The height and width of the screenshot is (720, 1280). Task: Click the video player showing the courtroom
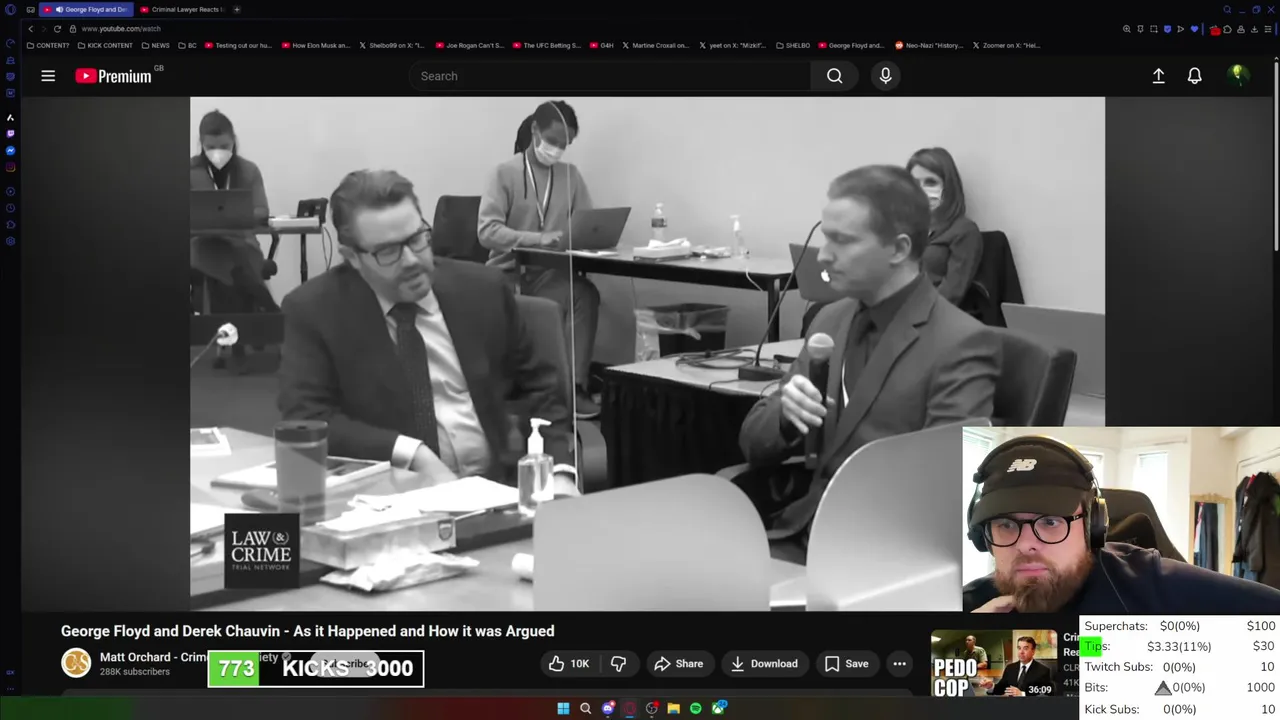click(x=647, y=353)
